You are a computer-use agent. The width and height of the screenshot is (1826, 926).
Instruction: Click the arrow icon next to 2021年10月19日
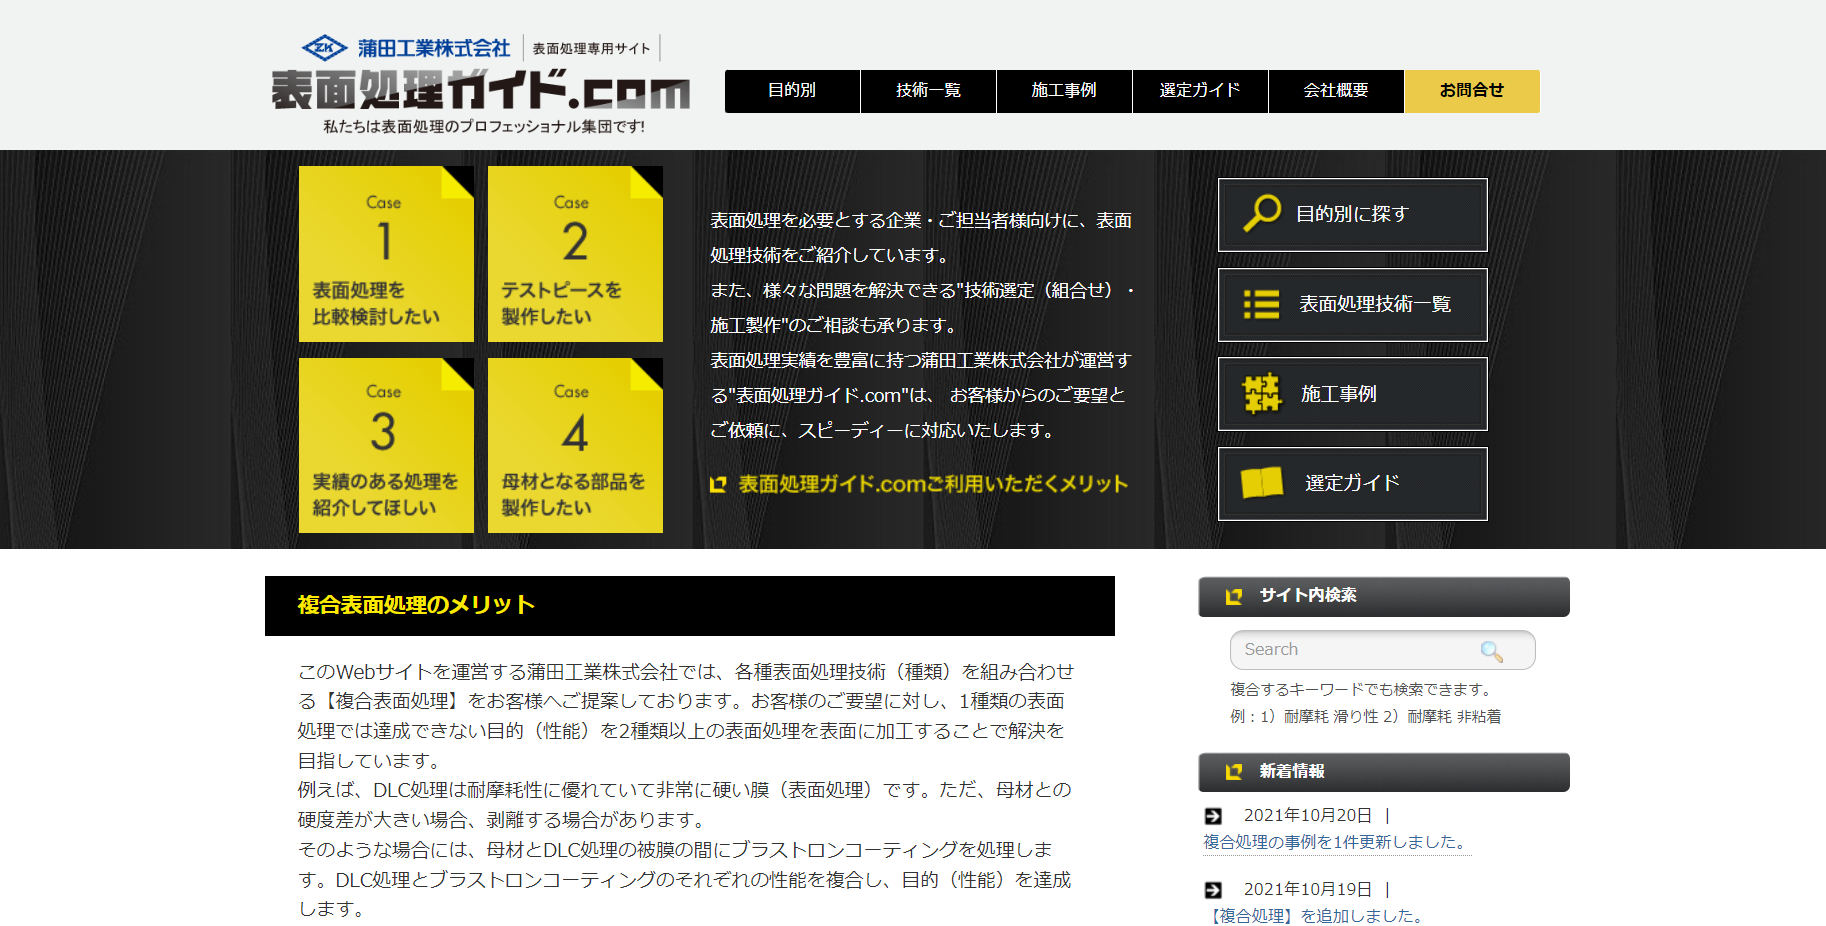[1213, 890]
